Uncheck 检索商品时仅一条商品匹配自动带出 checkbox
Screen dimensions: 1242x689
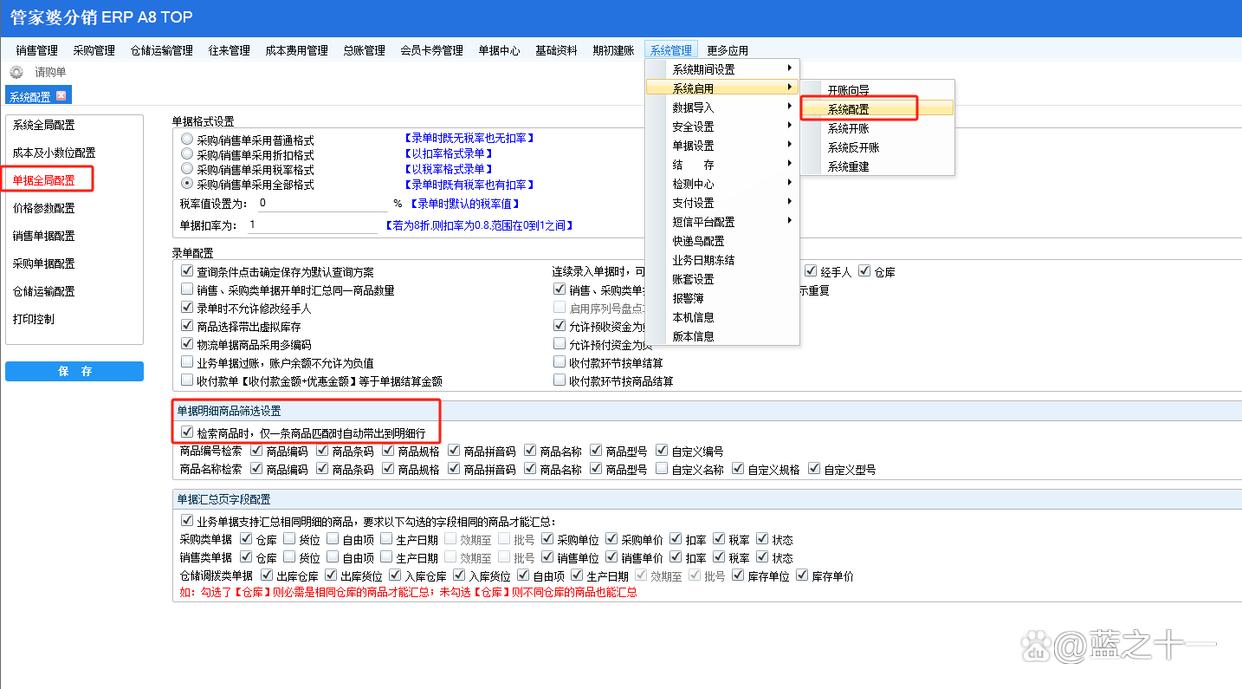coord(187,433)
